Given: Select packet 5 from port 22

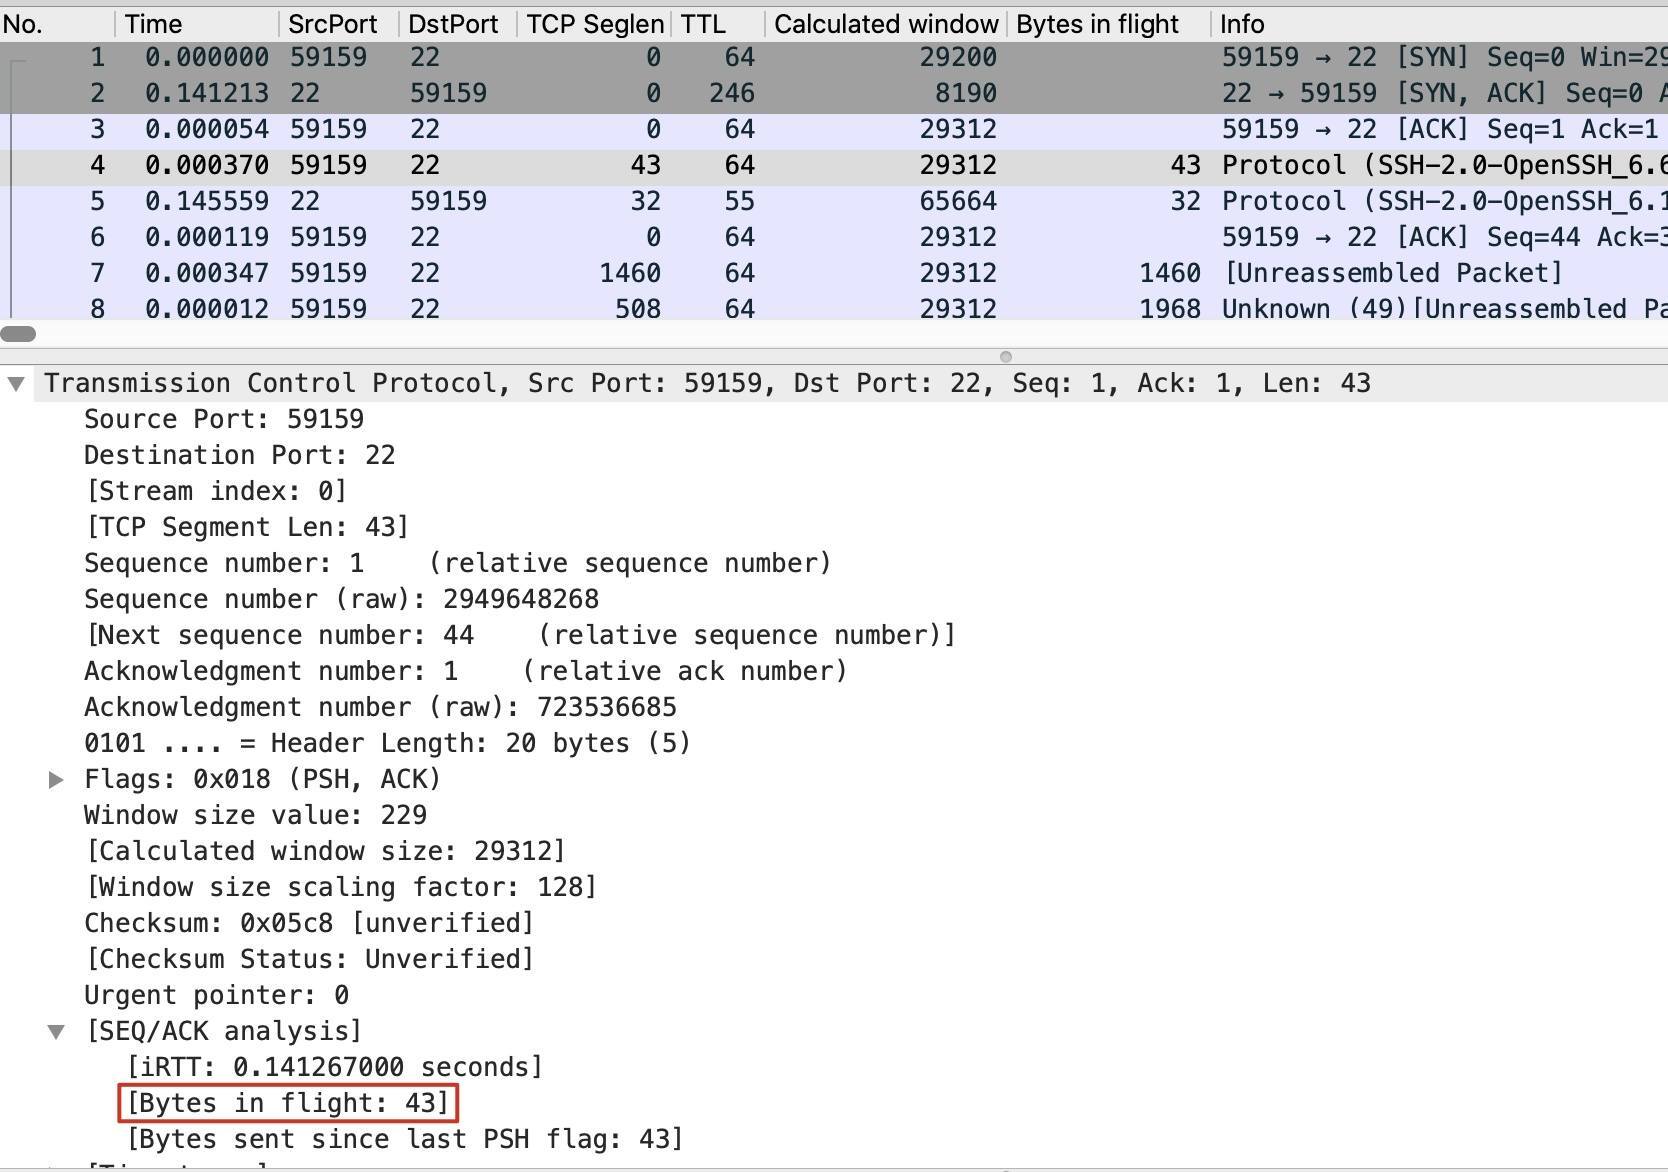Looking at the screenshot, I should (700, 202).
